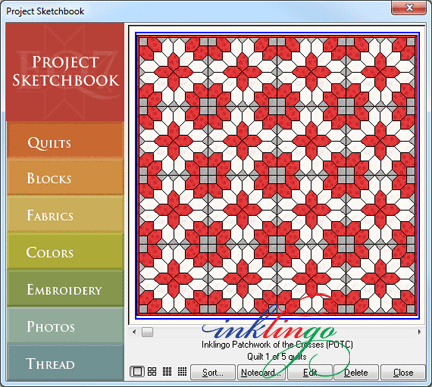The width and height of the screenshot is (432, 387).
Task: Open the Fabrics section
Action: (65, 214)
